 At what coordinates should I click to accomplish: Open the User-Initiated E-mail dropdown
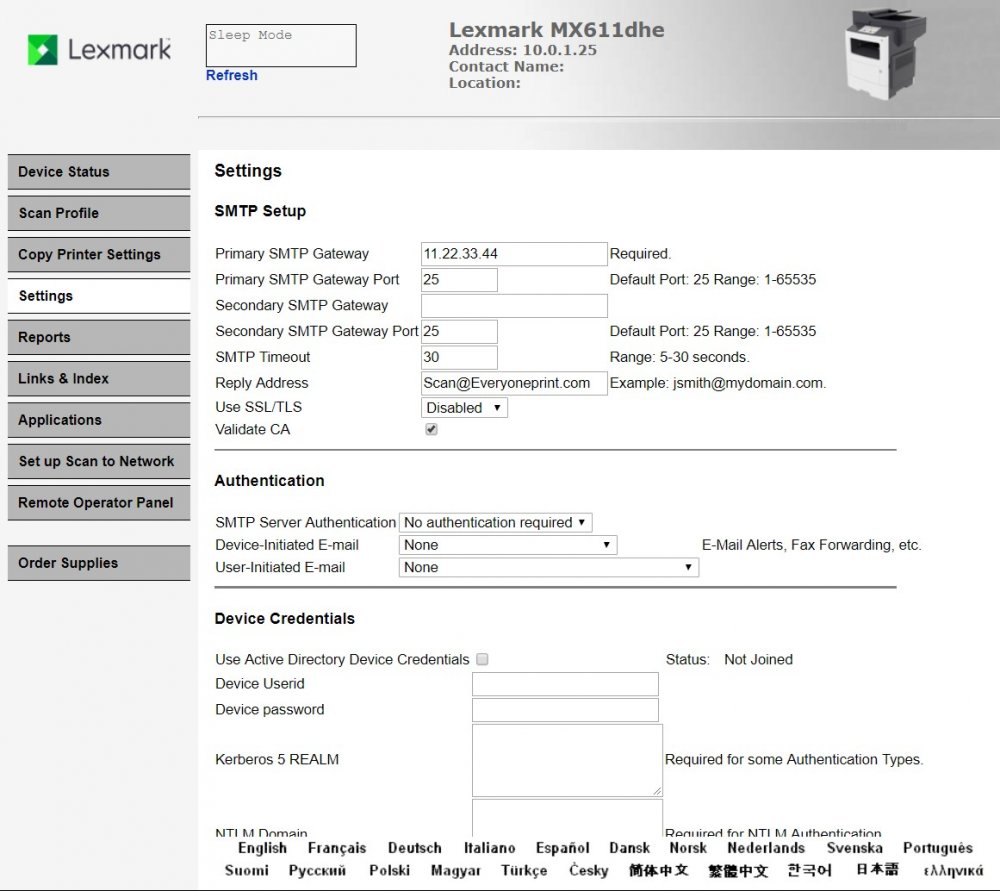548,567
